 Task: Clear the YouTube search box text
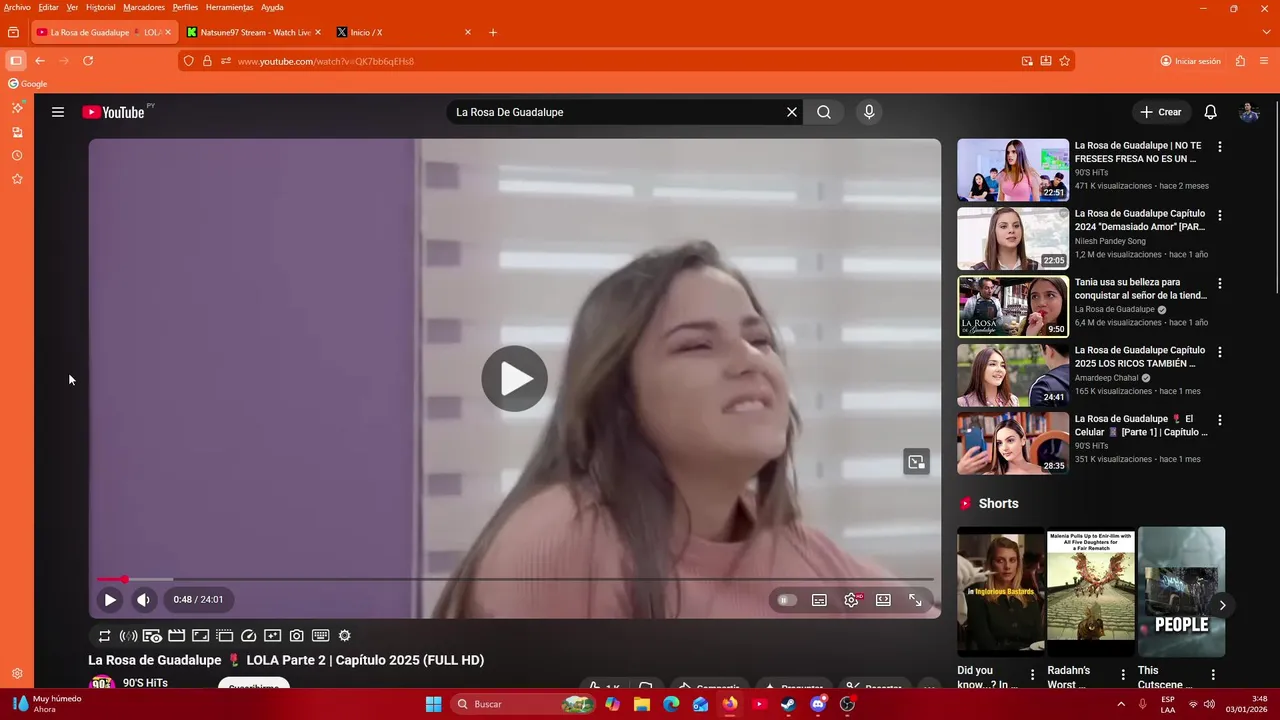pyautogui.click(x=792, y=112)
